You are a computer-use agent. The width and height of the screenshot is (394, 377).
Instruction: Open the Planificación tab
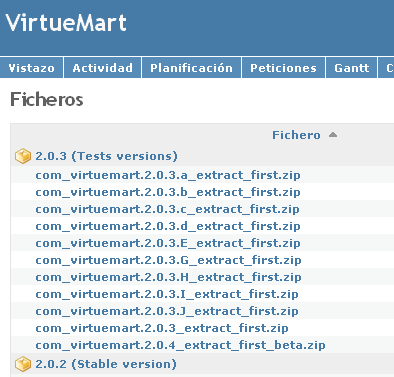[x=191, y=68]
